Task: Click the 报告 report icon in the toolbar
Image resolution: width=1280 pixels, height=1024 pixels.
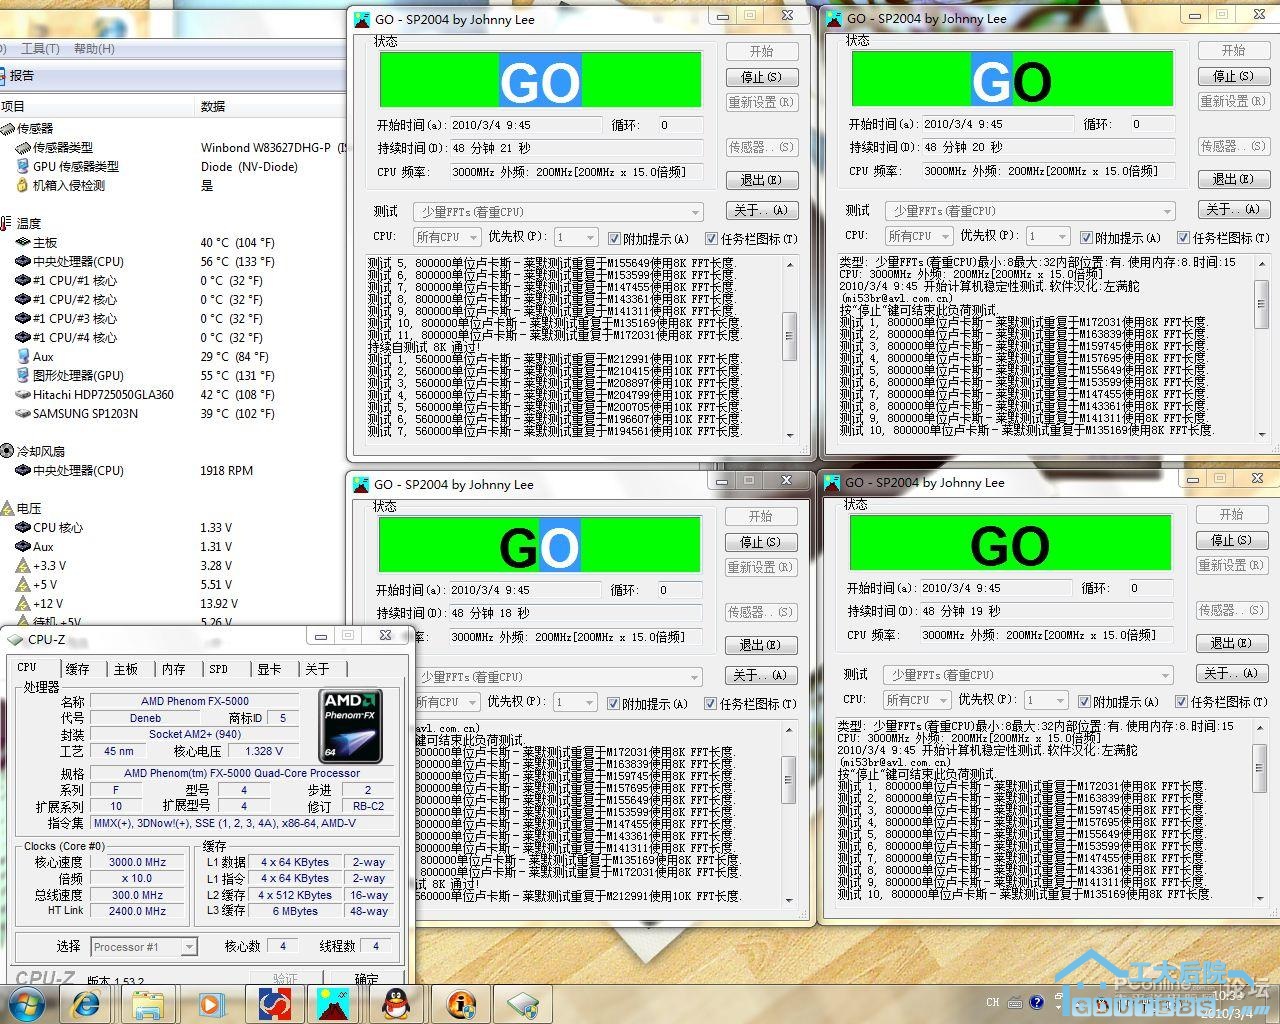Action: click(x=4, y=76)
